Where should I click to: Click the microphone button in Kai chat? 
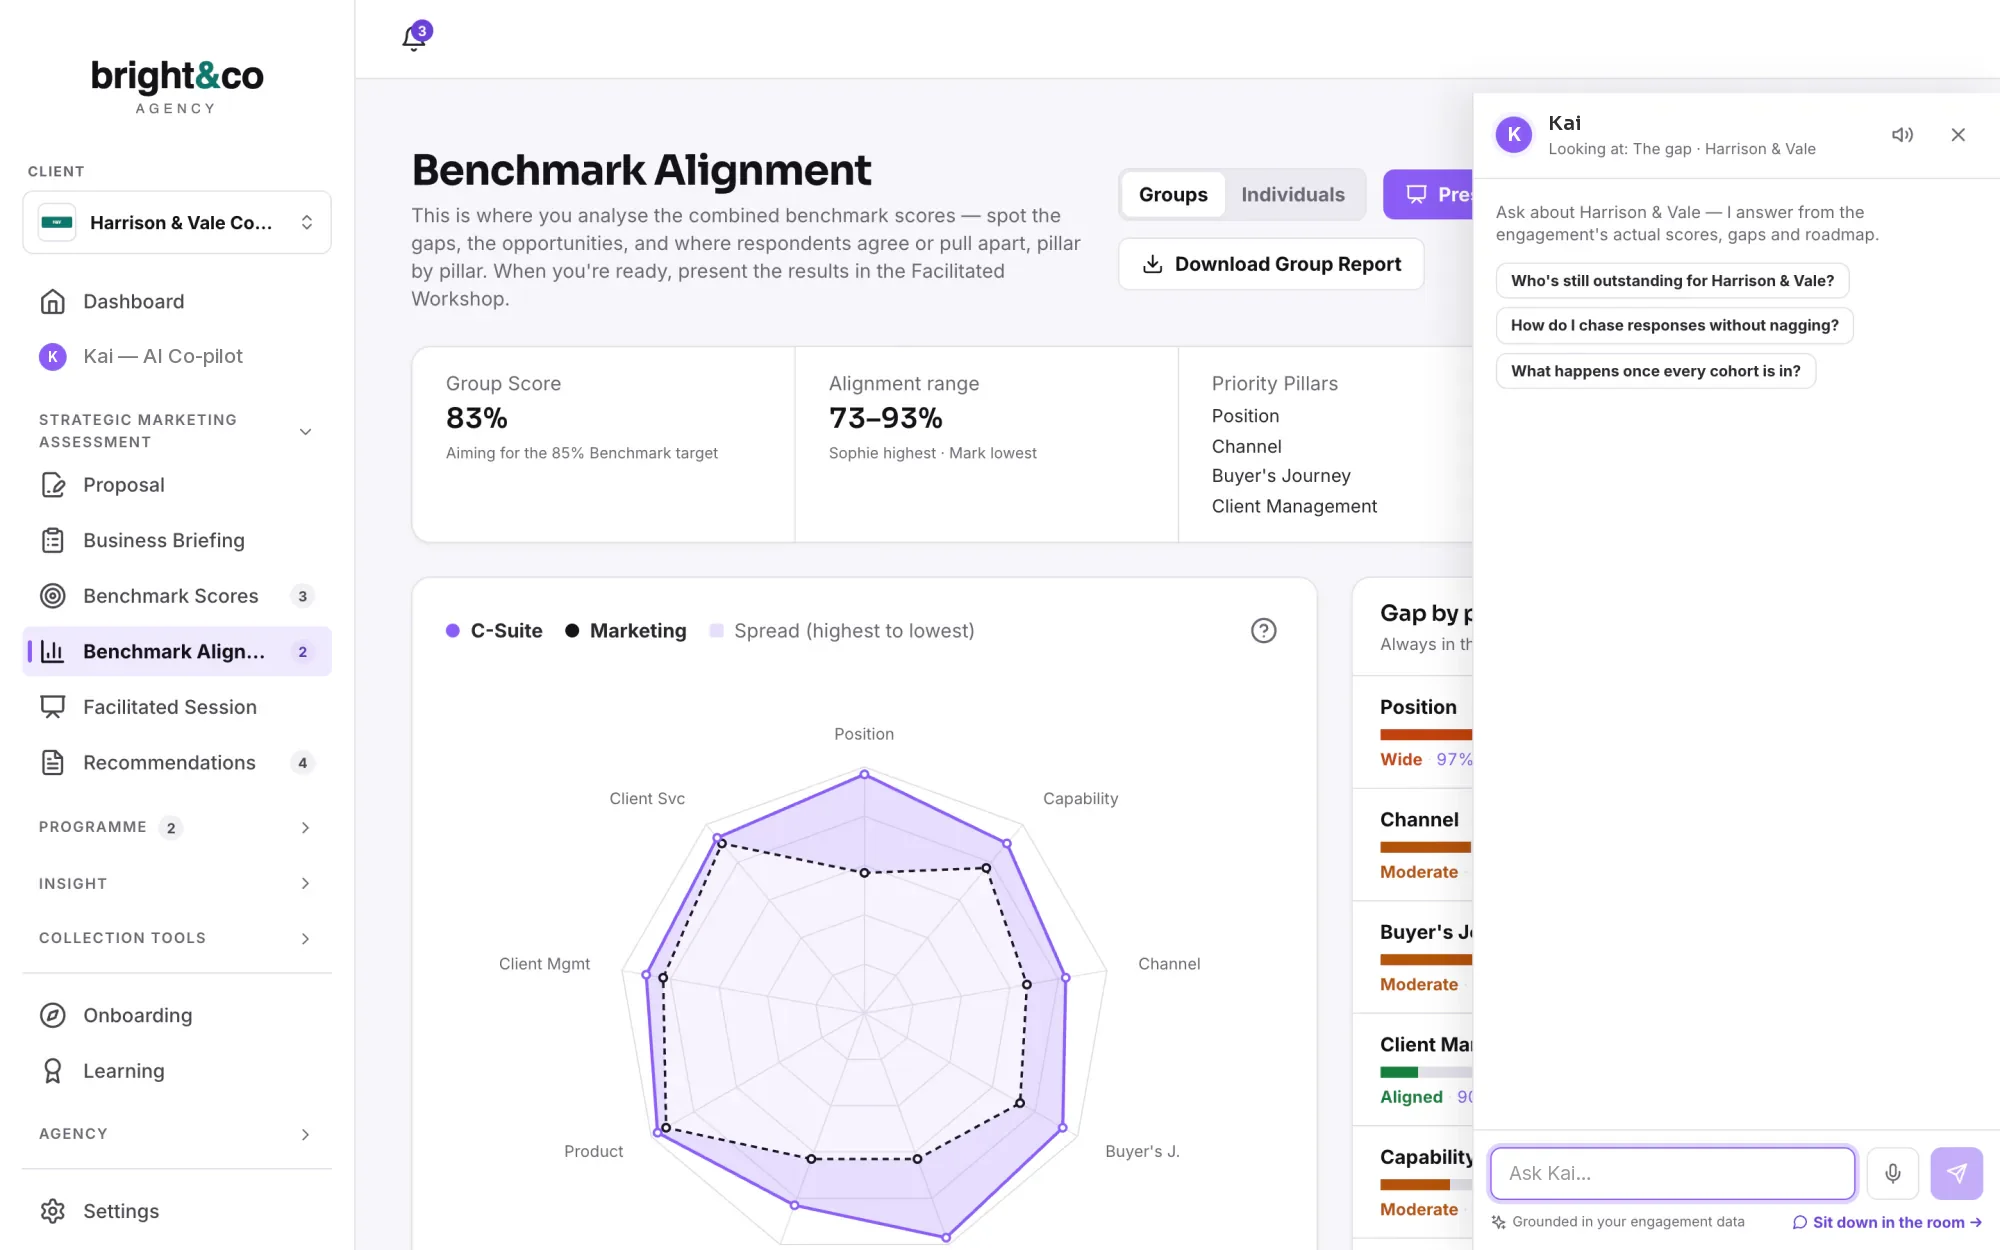1893,1173
